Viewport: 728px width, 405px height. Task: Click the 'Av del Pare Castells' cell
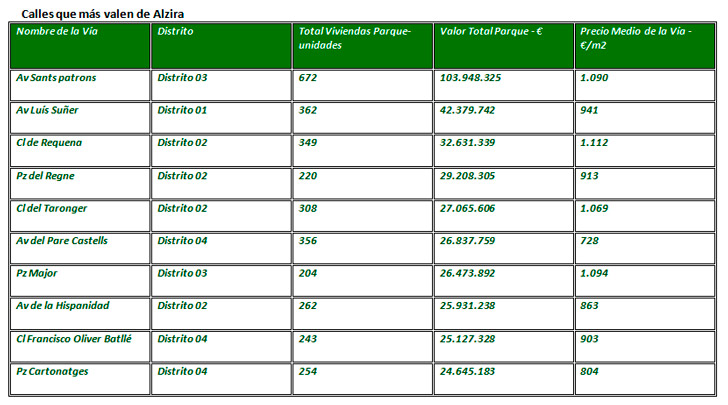coord(63,241)
